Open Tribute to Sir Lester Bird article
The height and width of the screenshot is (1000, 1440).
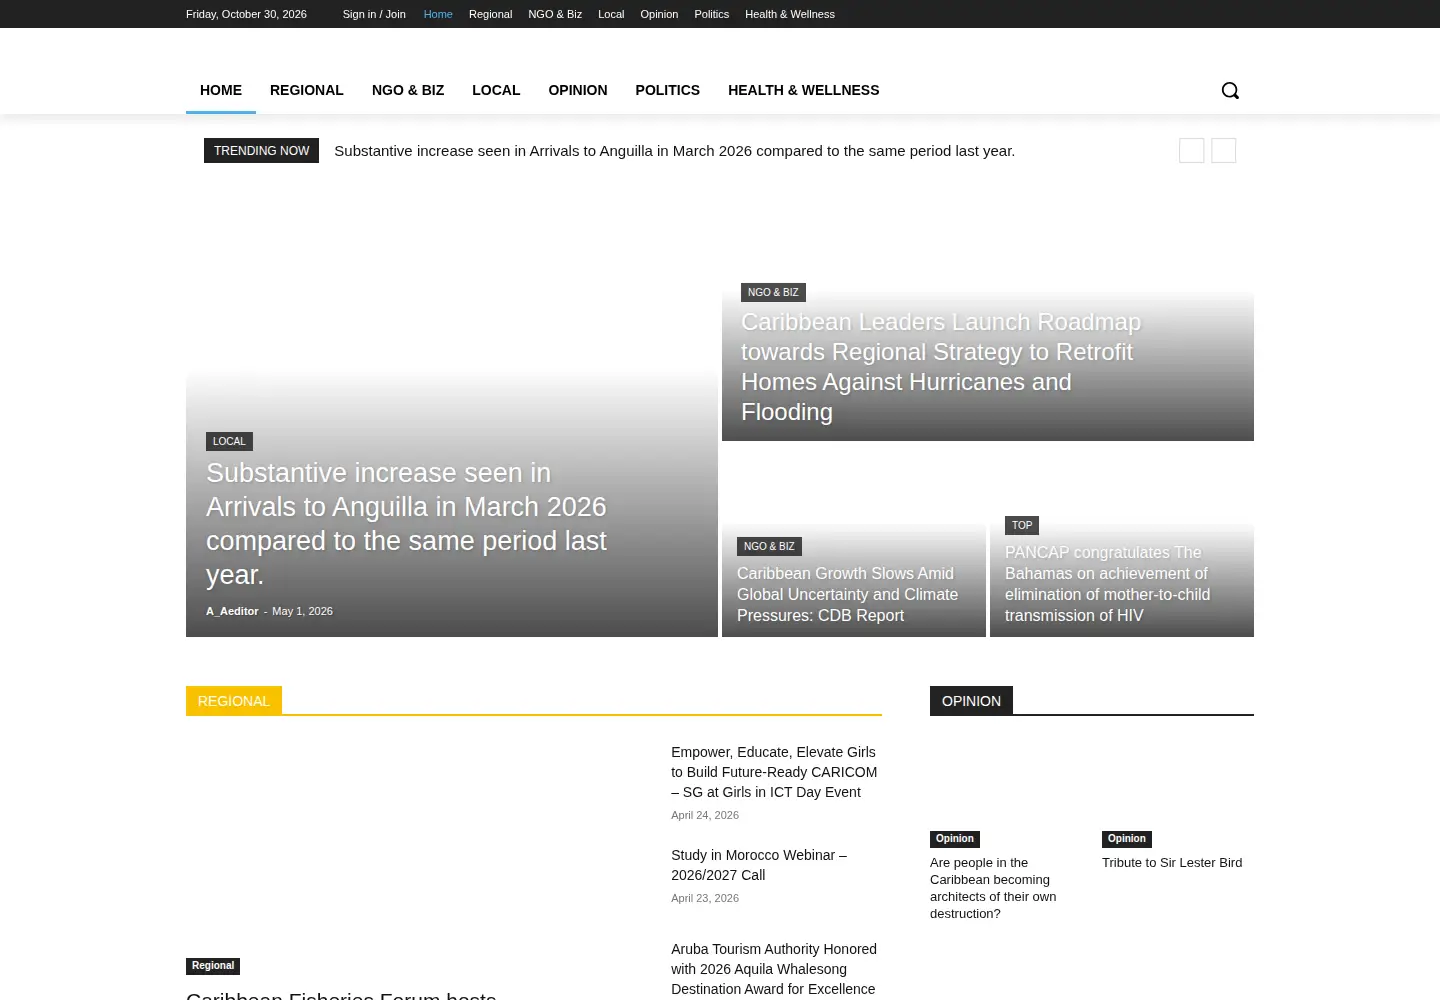(x=1172, y=863)
